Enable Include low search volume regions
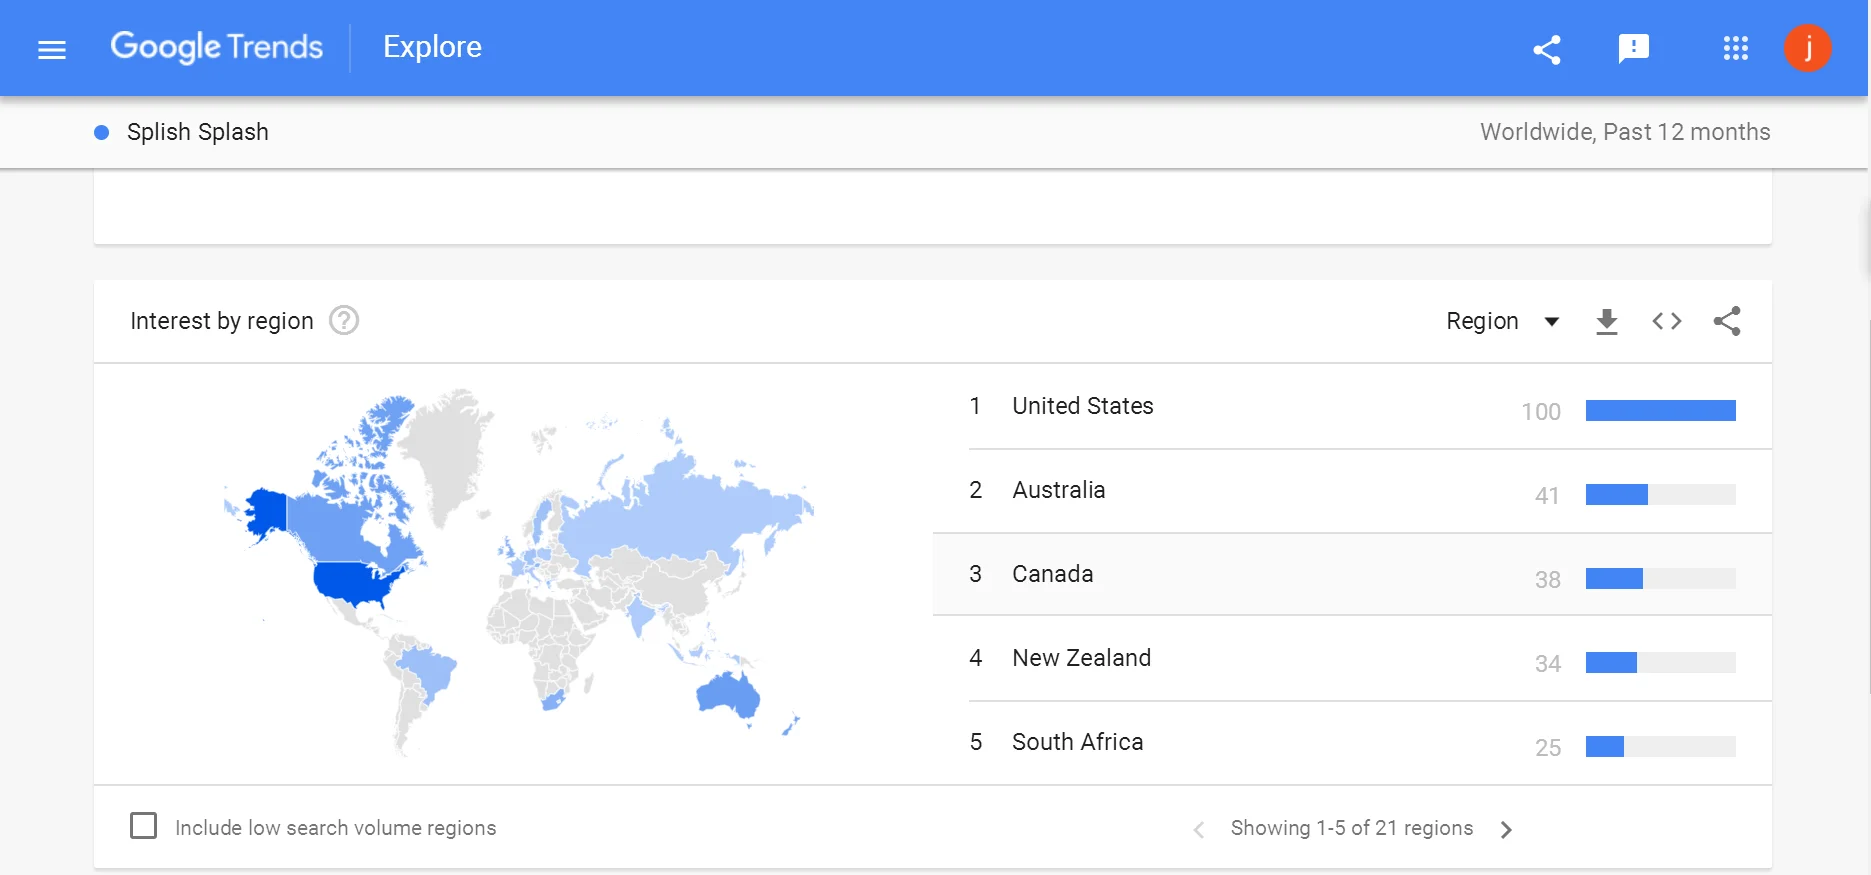Screen dimensions: 1871x875 coord(144,826)
